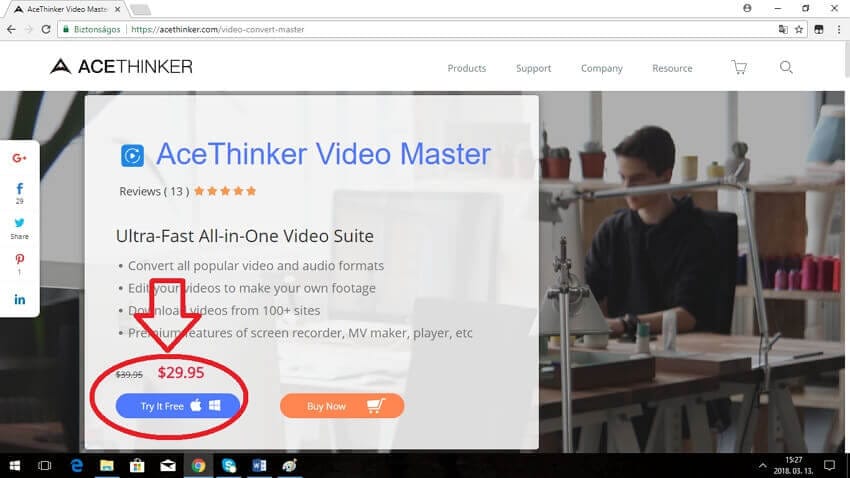The image size is (850, 478).
Task: Open the Reviews ( 13 ) link
Action: [154, 191]
